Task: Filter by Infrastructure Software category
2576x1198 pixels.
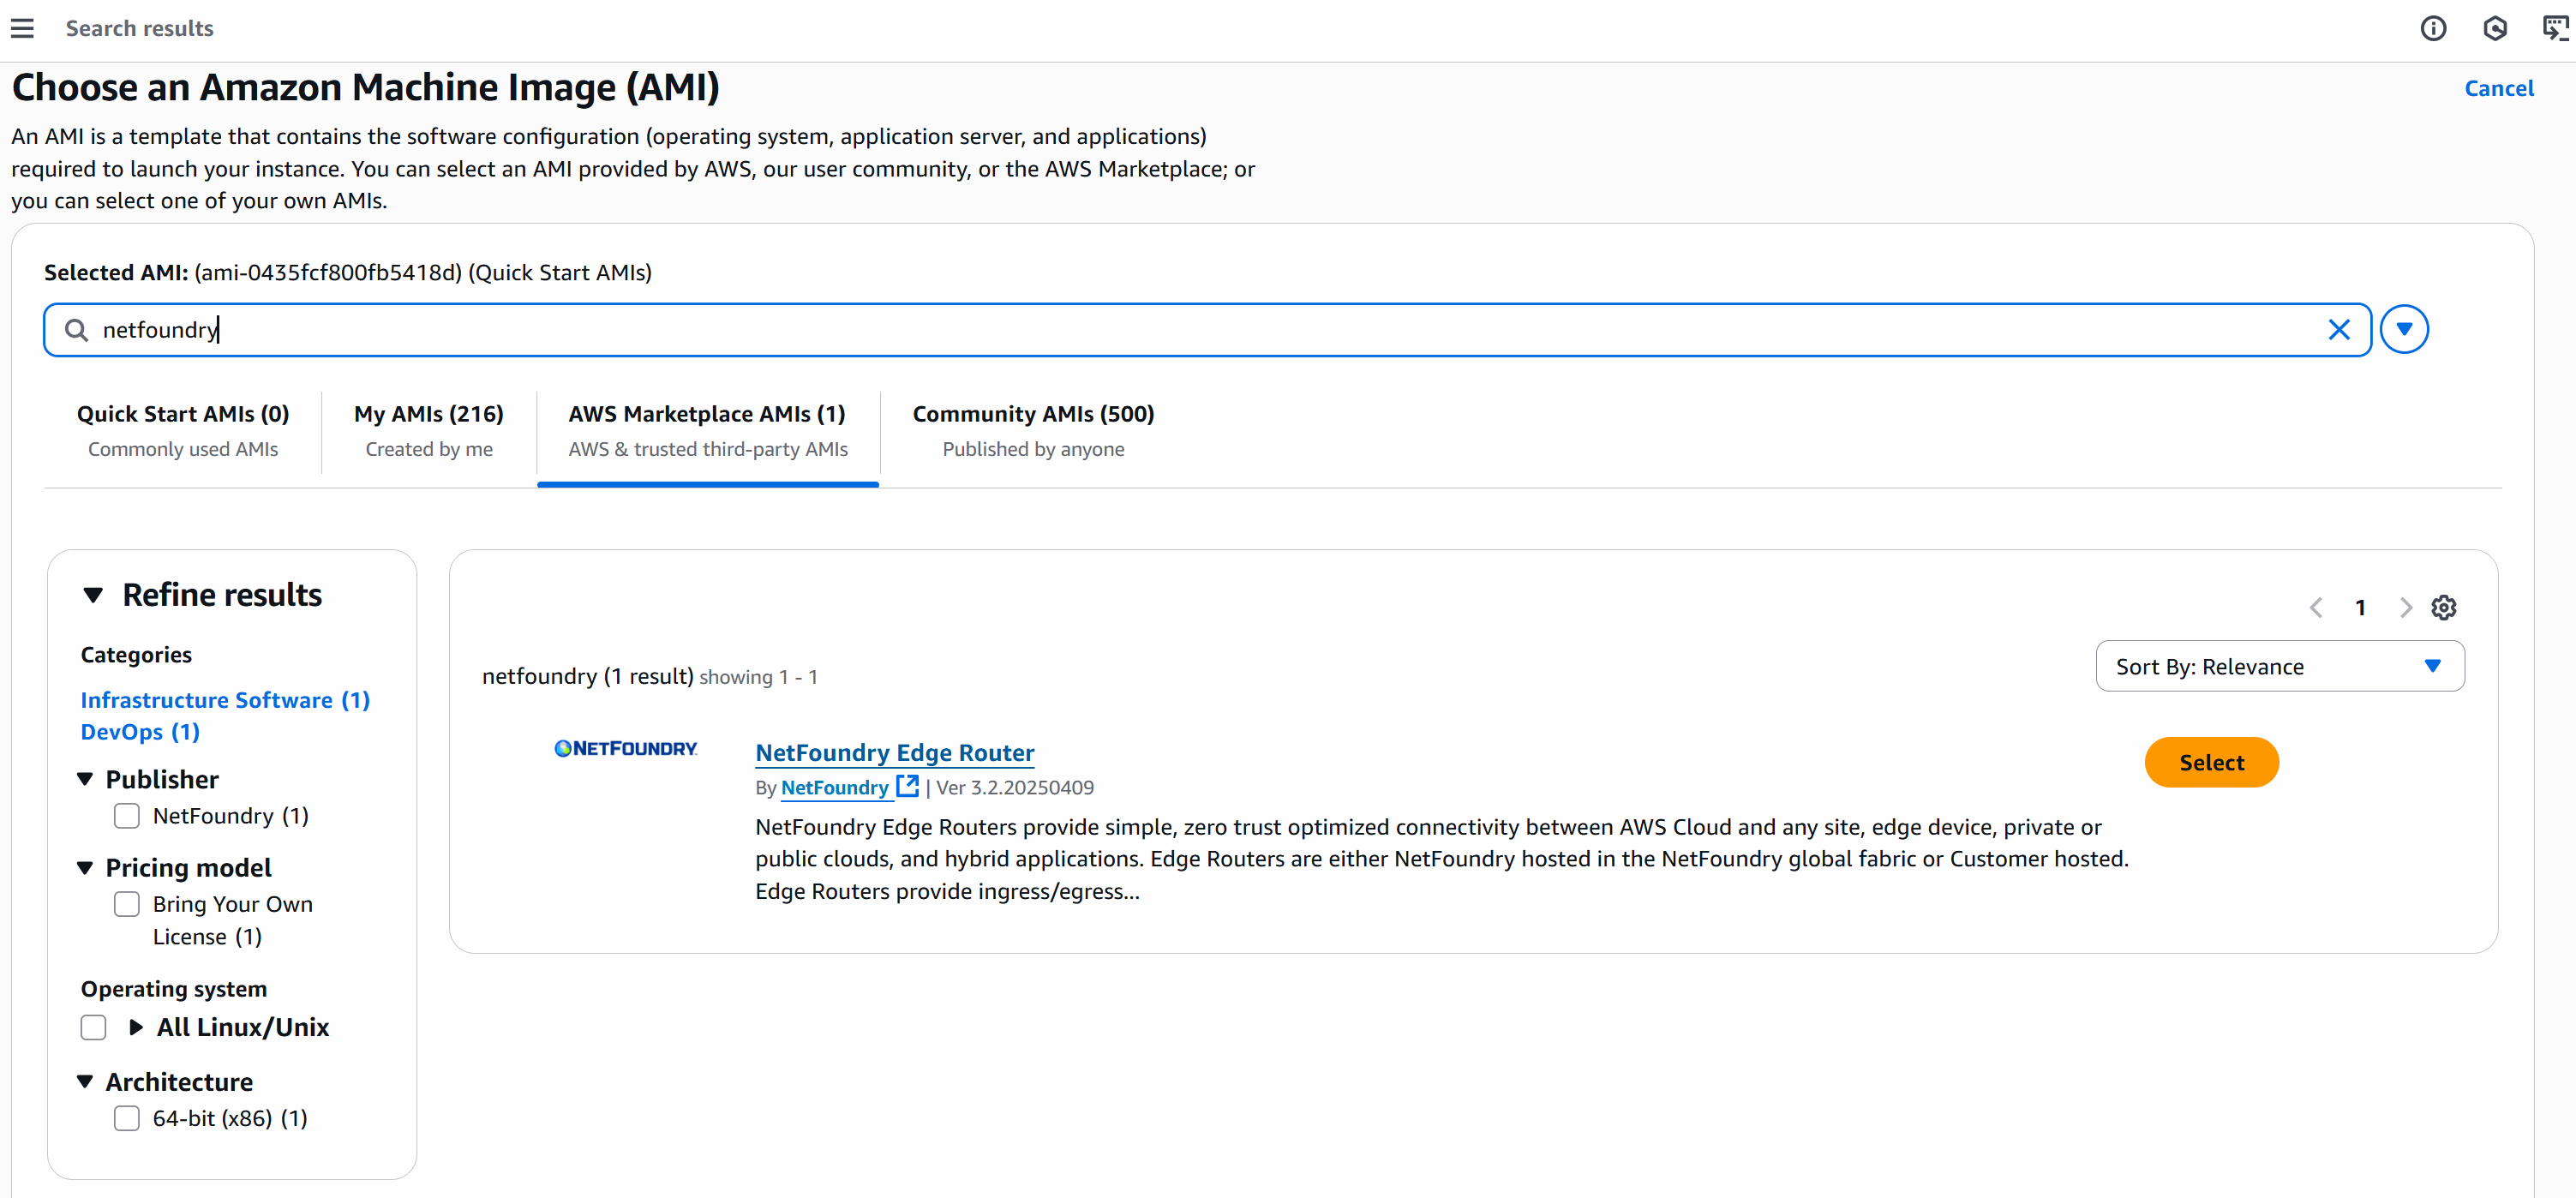Action: click(x=225, y=700)
